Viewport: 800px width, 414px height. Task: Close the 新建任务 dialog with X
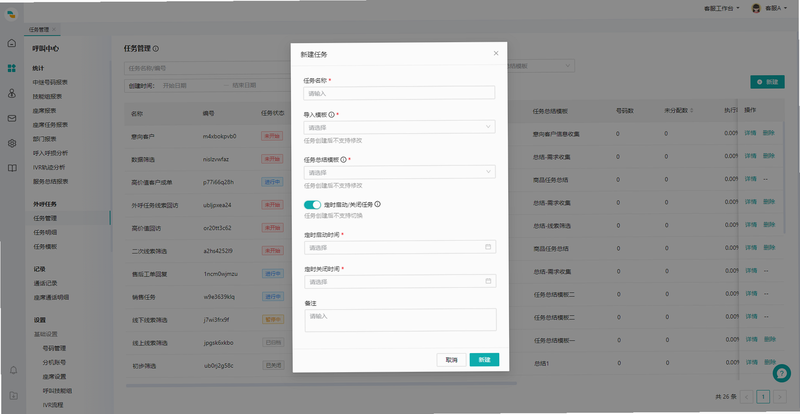tap(496, 53)
